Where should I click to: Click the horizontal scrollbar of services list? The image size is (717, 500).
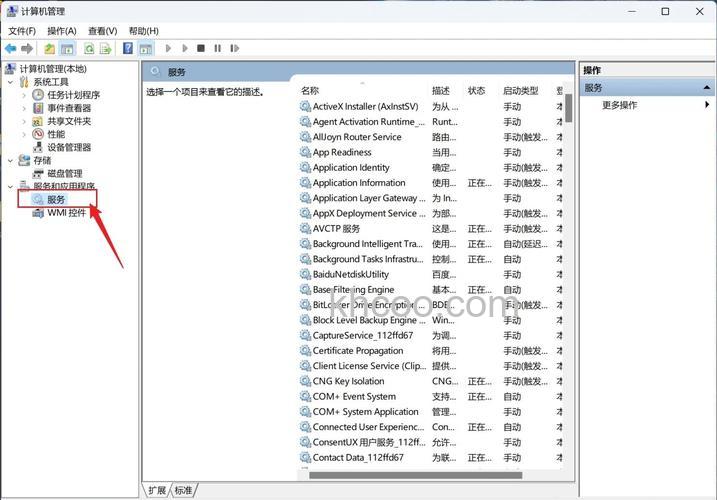point(415,475)
